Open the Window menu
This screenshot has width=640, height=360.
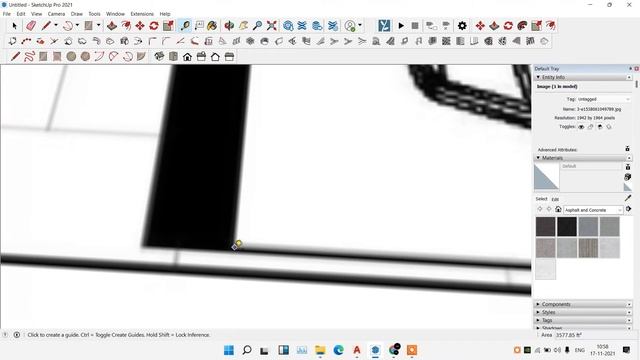point(115,14)
